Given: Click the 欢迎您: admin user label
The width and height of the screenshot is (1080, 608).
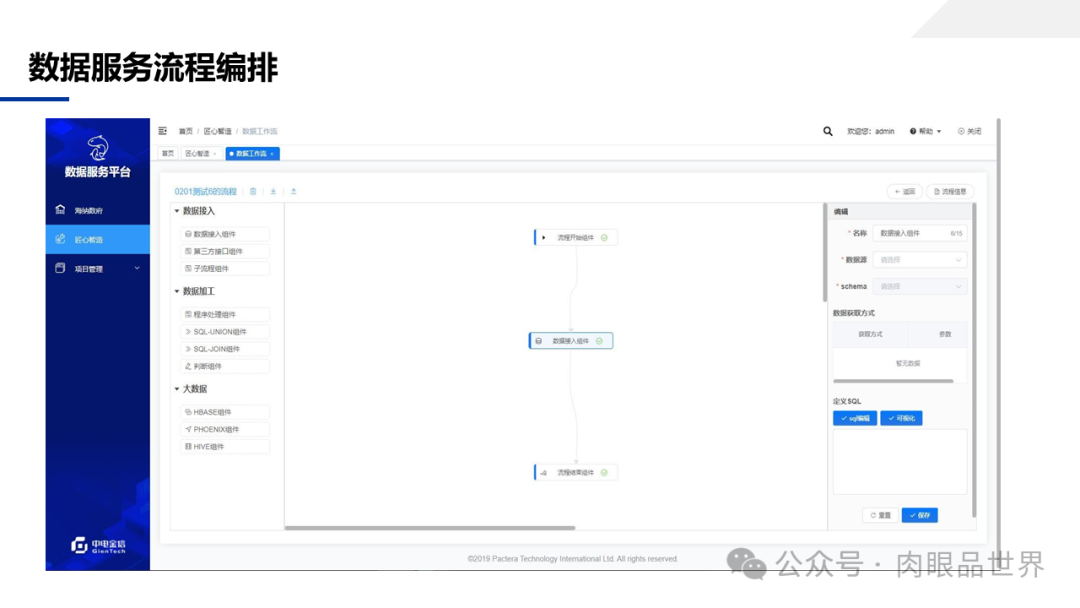Looking at the screenshot, I should [871, 132].
